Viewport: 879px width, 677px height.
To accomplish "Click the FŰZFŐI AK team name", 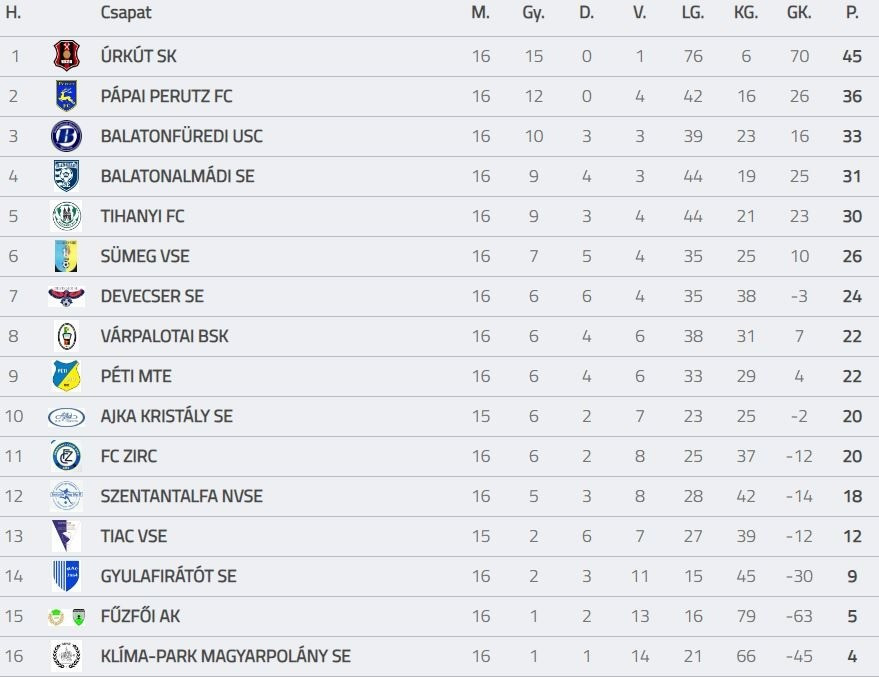I will [x=140, y=616].
